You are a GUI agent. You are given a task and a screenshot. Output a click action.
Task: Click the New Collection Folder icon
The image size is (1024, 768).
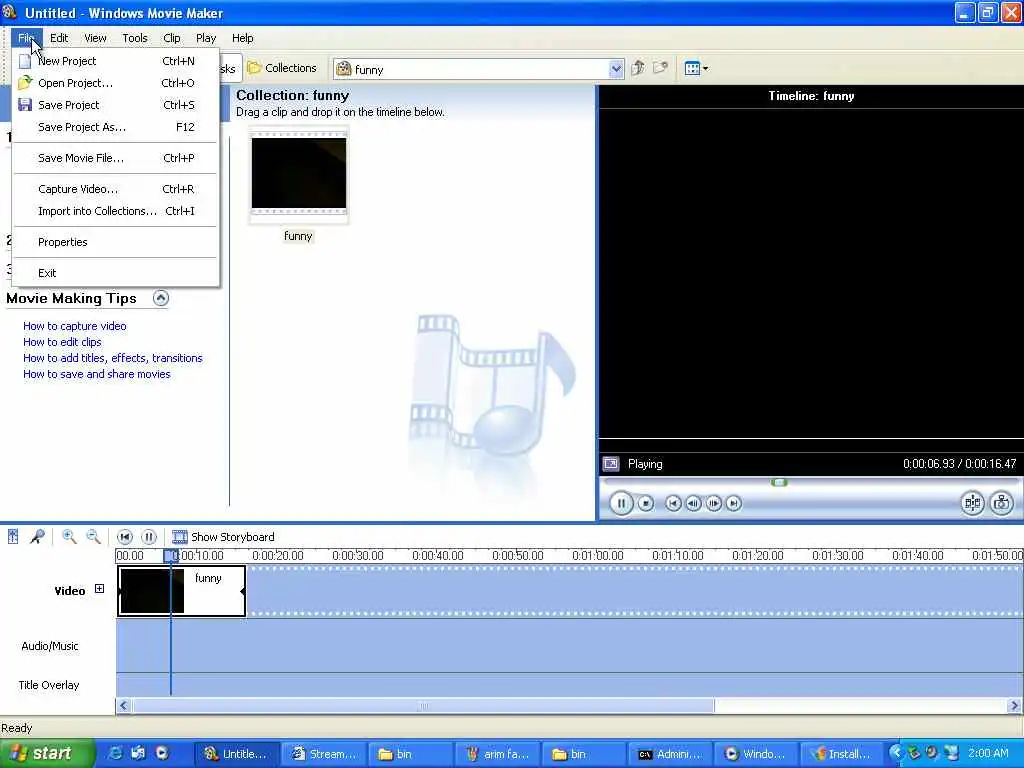660,68
